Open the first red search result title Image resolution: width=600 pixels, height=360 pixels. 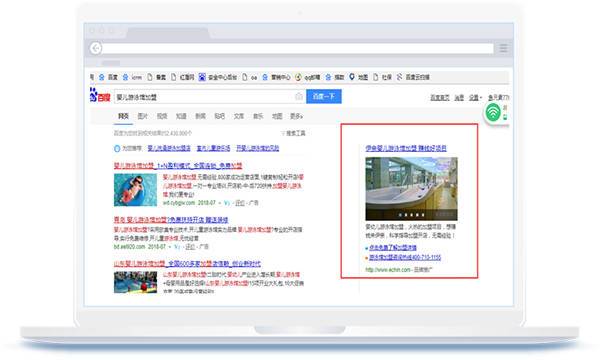coord(178,166)
